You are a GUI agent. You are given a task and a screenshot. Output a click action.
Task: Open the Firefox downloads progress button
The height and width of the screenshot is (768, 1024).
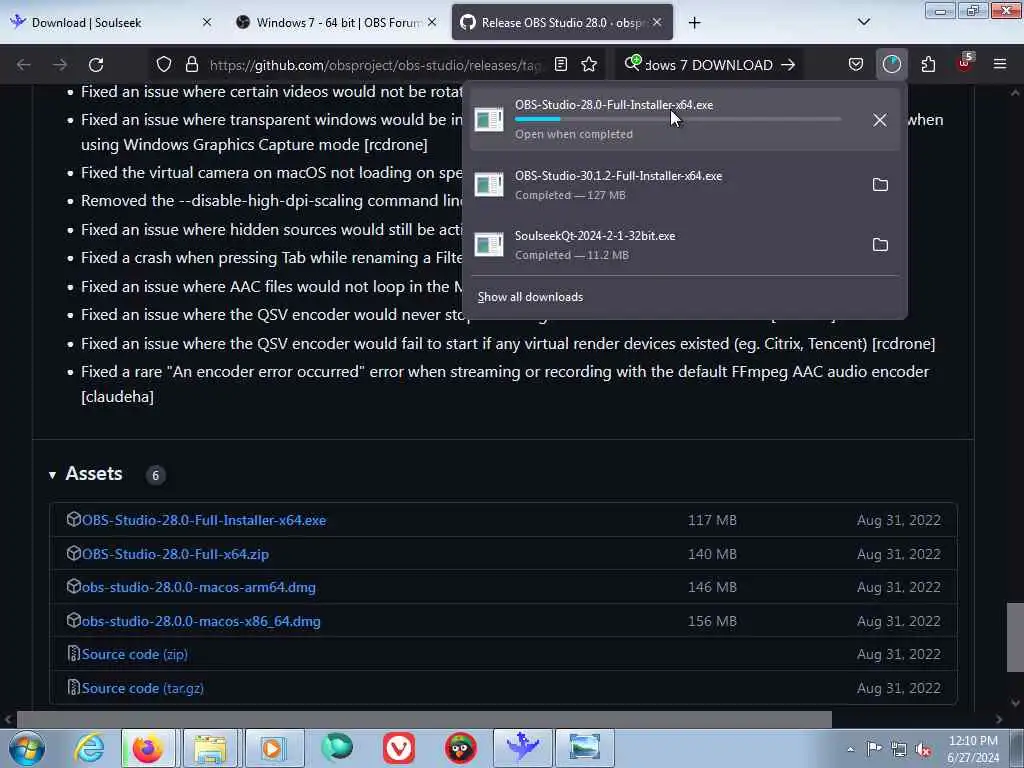(891, 65)
